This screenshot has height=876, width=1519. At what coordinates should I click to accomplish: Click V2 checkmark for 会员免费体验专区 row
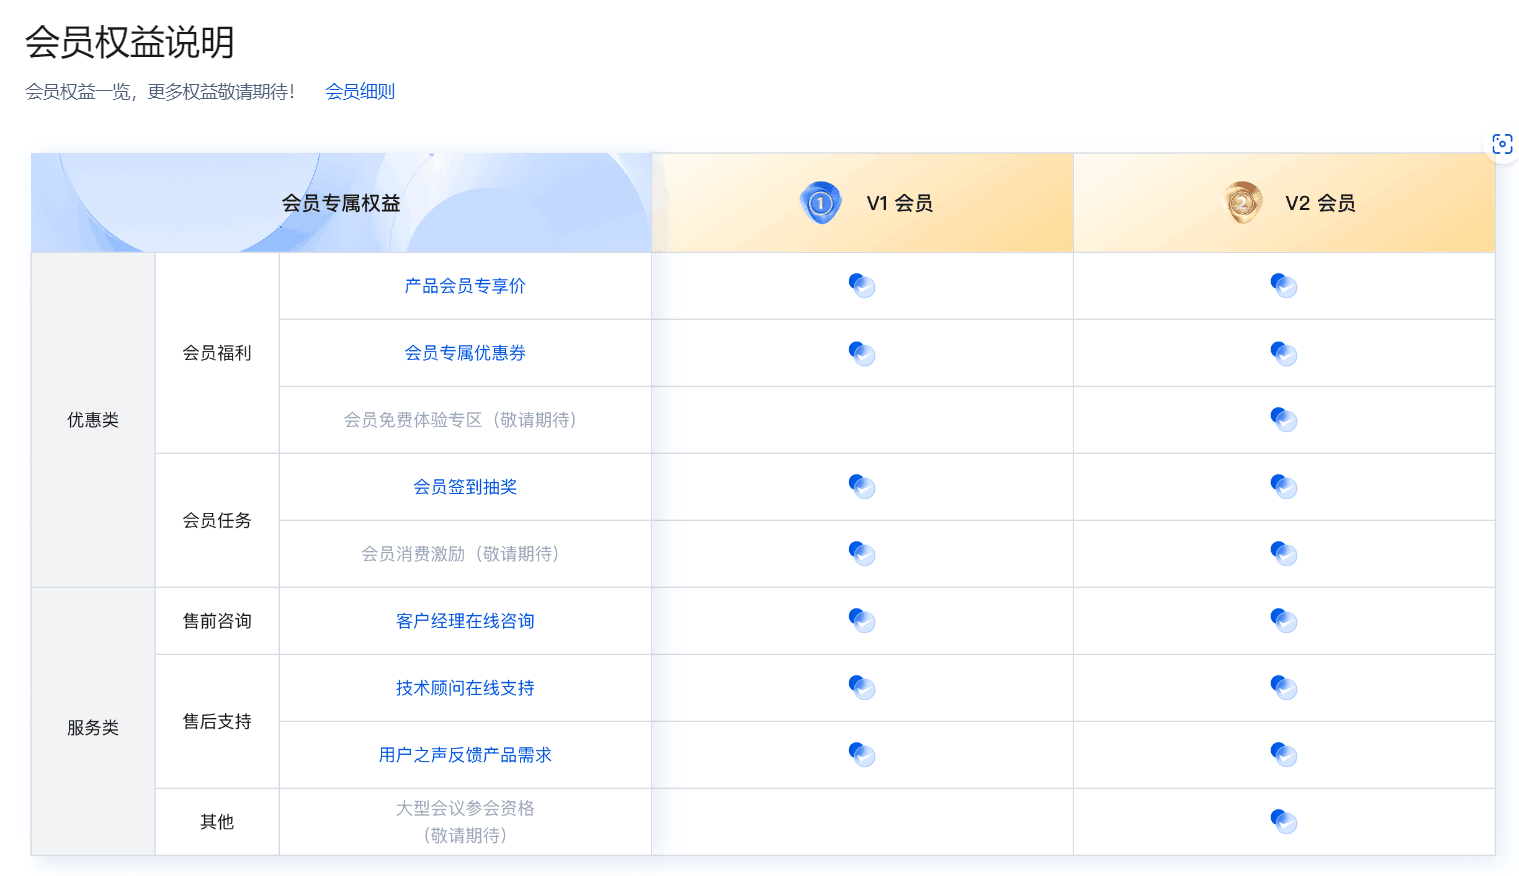tap(1284, 420)
